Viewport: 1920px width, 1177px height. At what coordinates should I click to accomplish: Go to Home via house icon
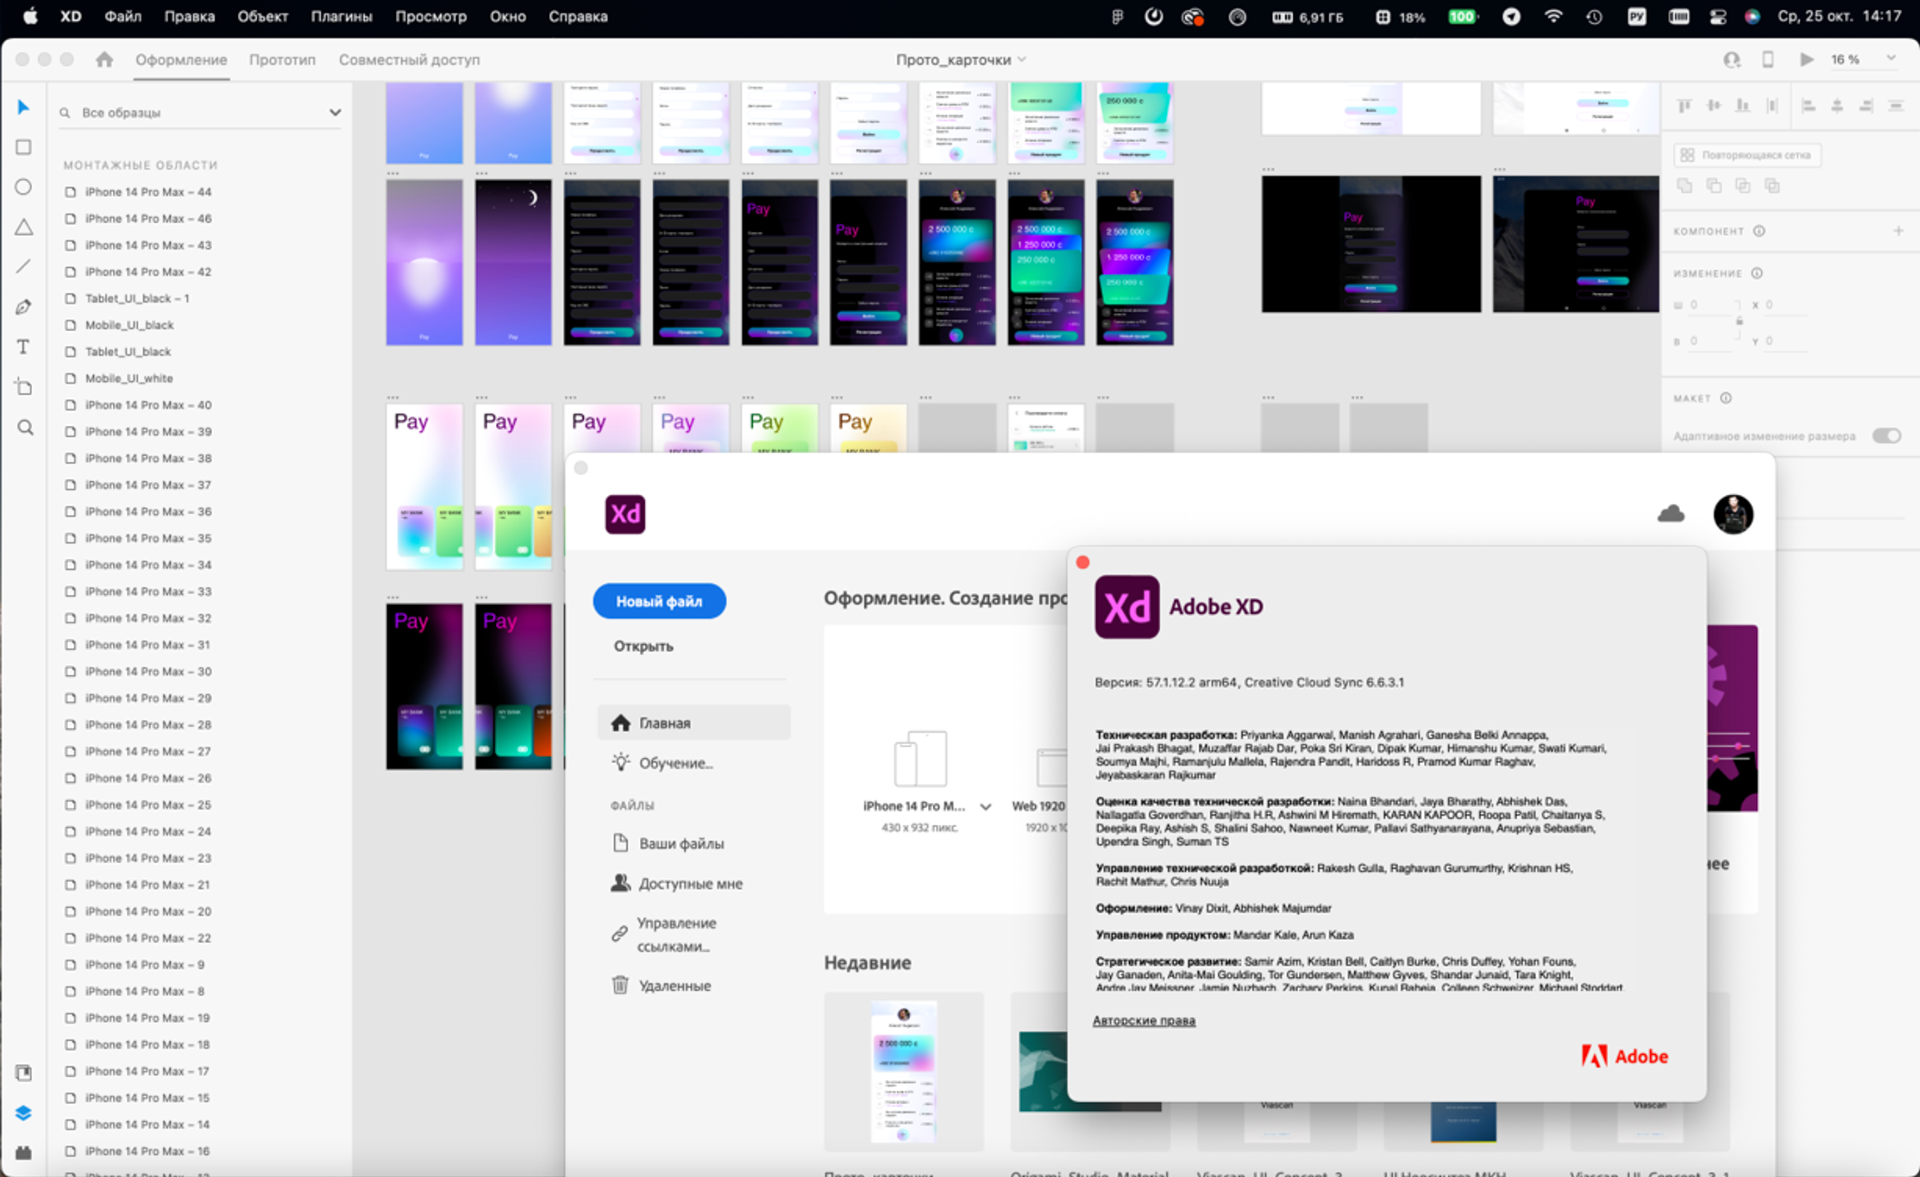104,59
